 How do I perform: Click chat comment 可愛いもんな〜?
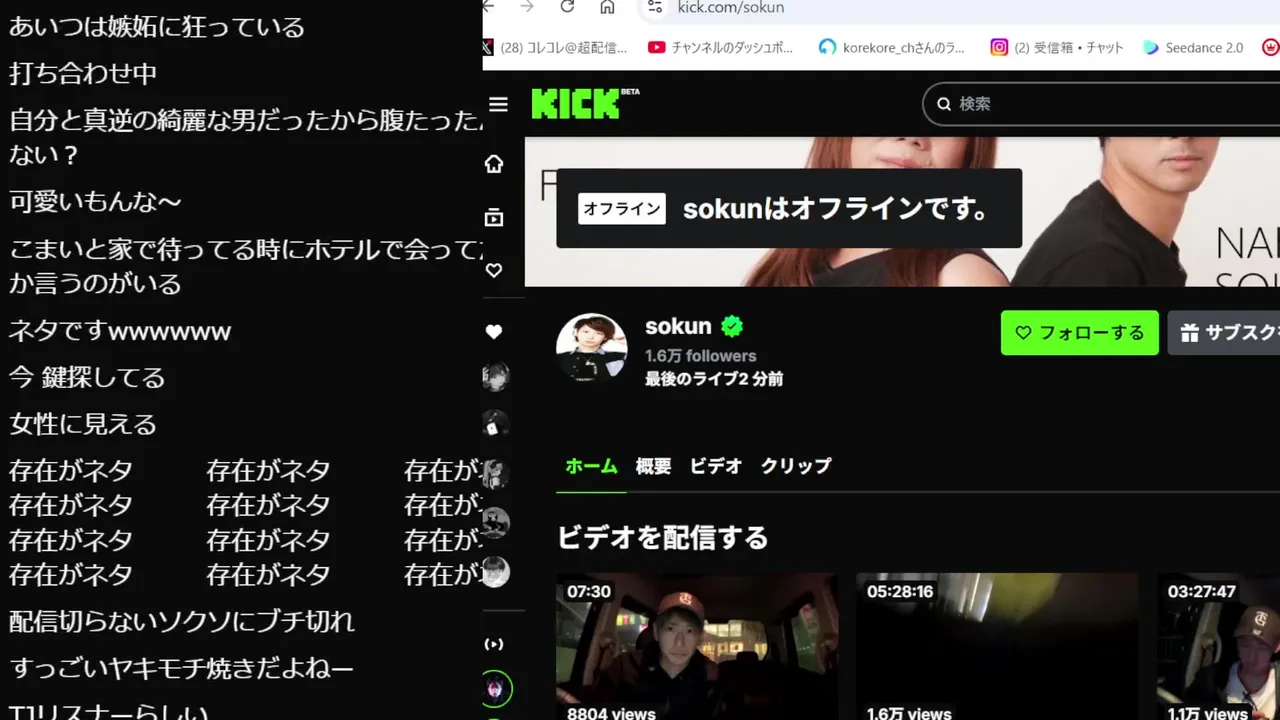pyautogui.click(x=95, y=202)
